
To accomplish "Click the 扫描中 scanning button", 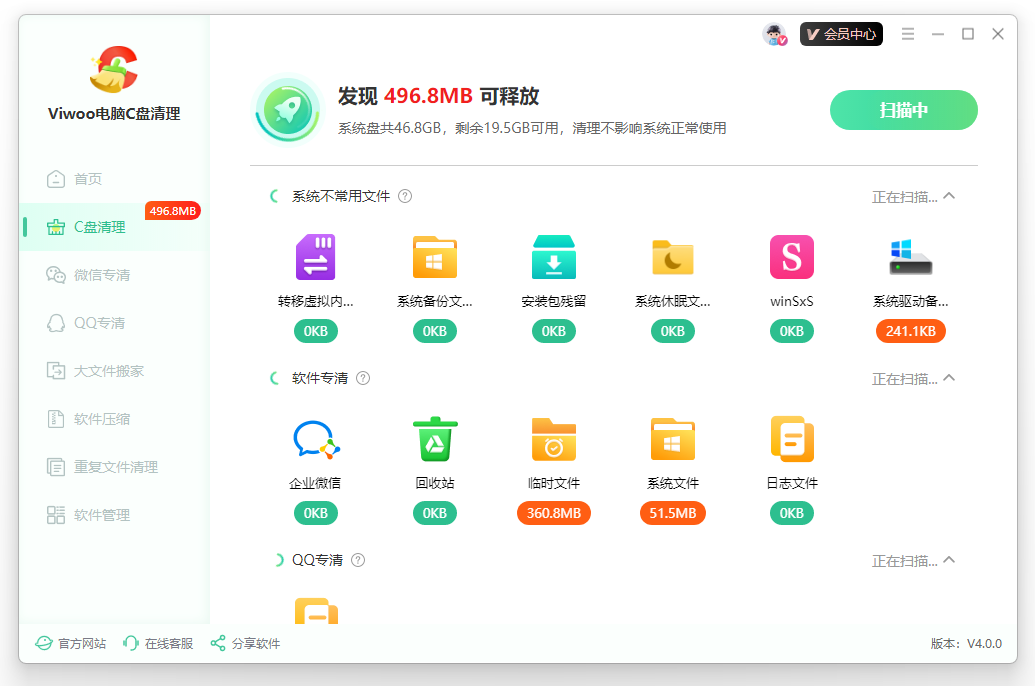I will click(x=903, y=110).
